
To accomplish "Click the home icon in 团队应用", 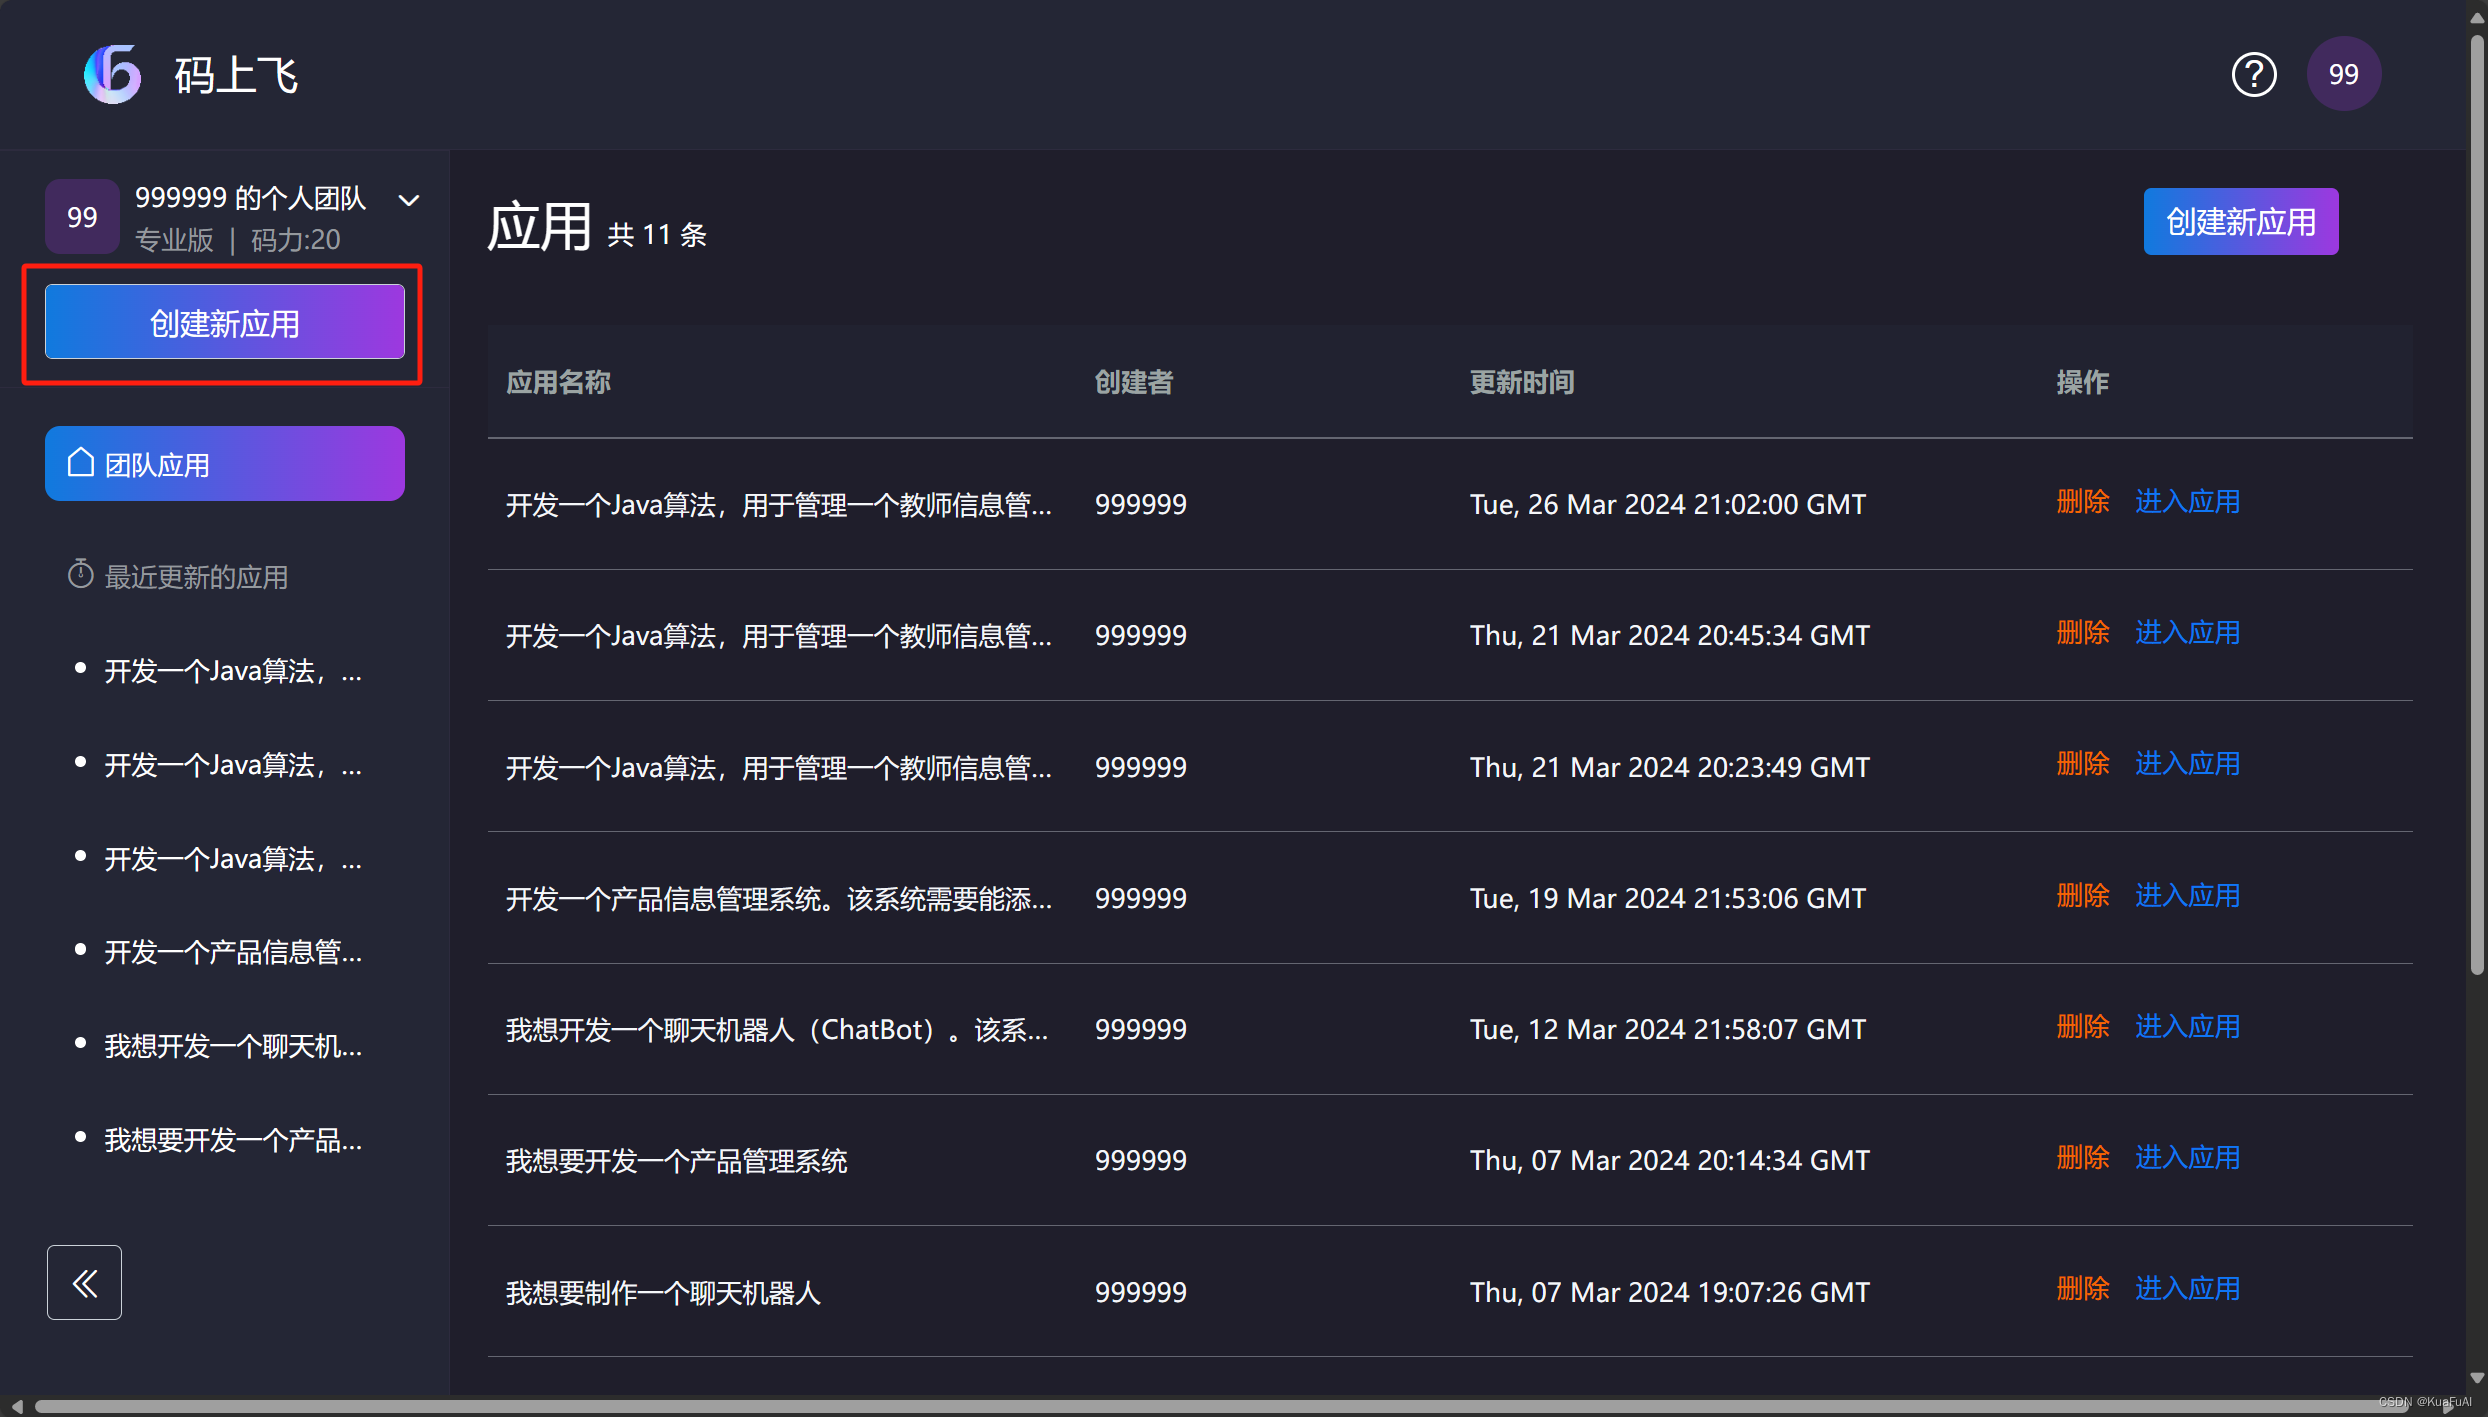I will tap(81, 463).
